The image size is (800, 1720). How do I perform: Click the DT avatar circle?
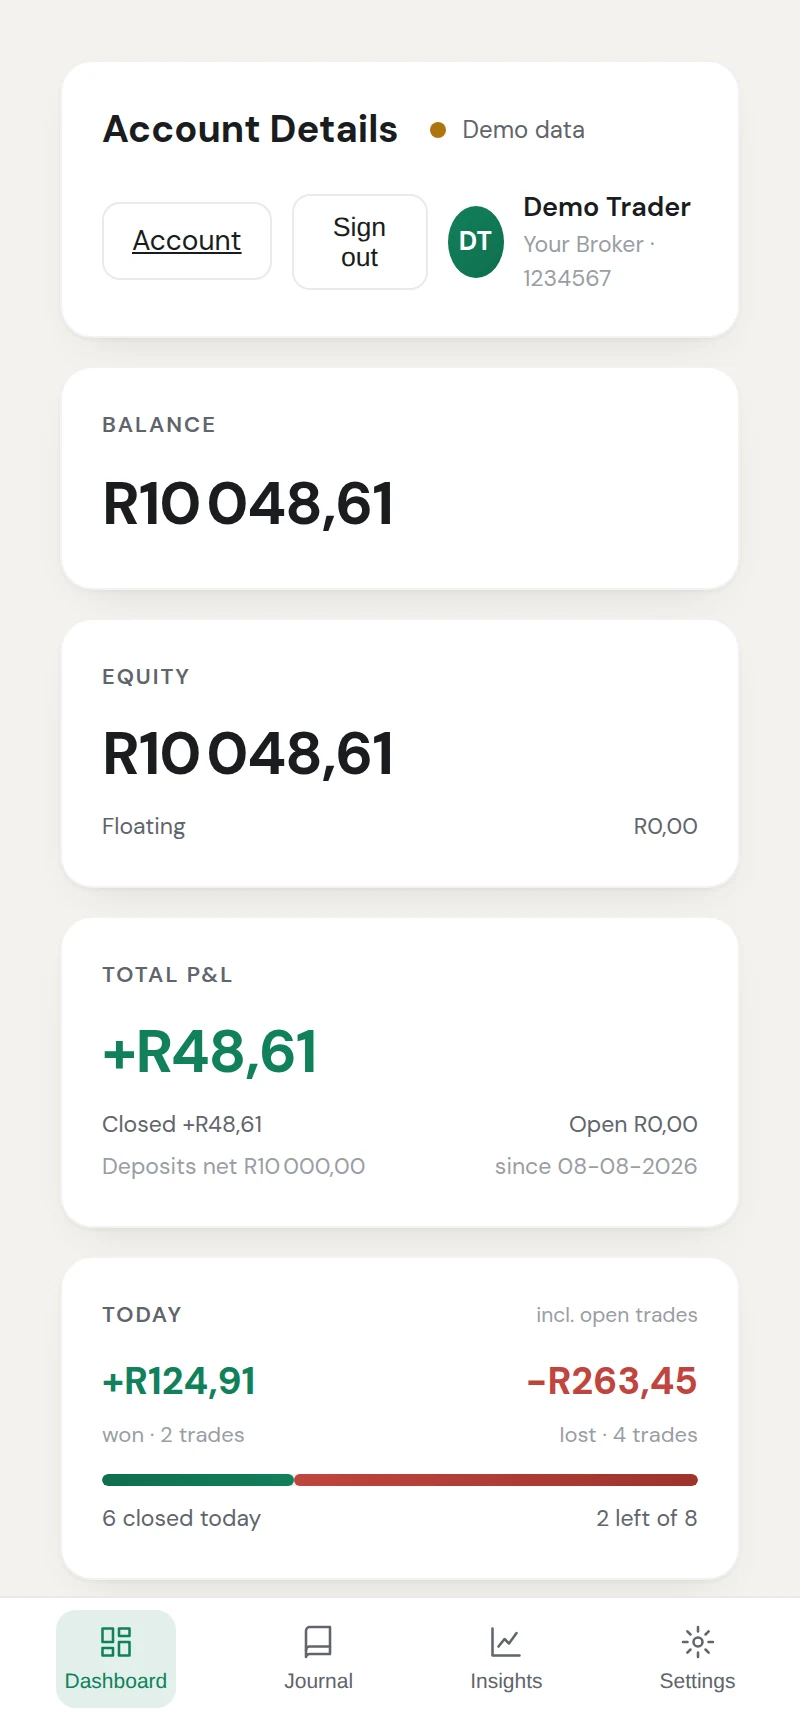[475, 241]
